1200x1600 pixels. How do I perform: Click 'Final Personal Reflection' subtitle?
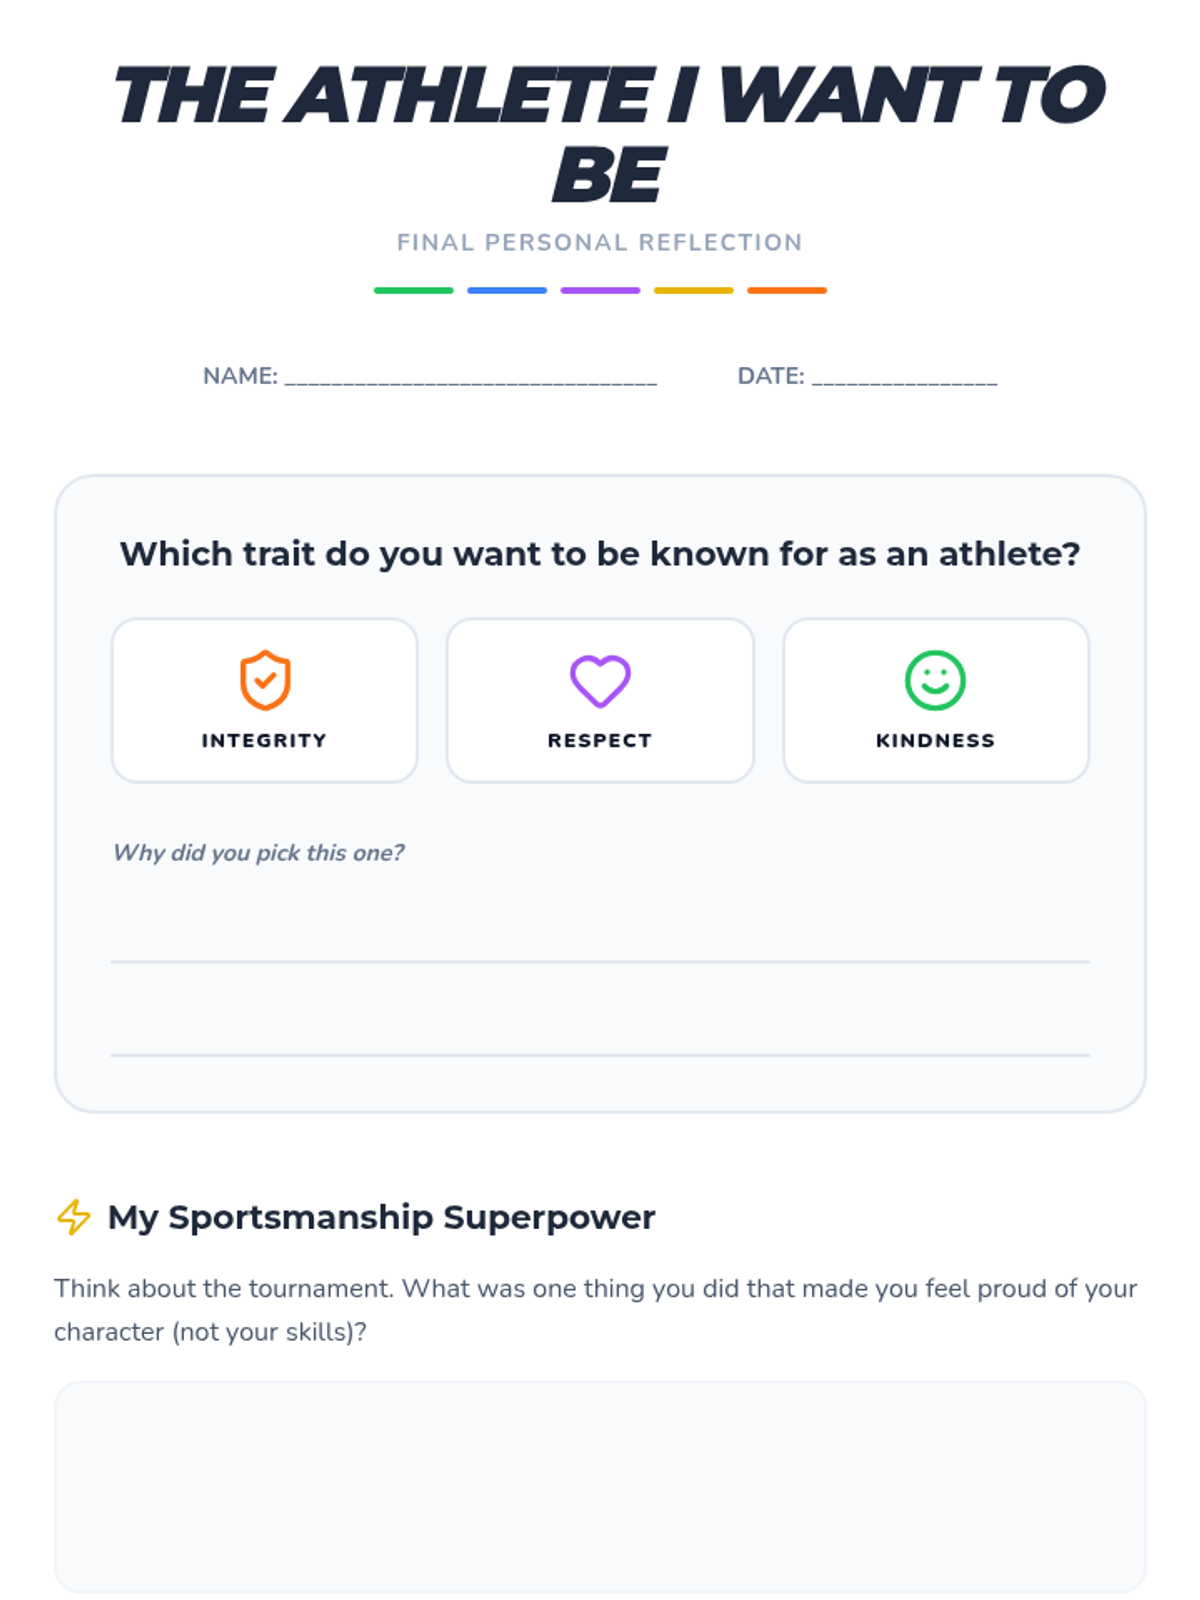pyautogui.click(x=600, y=242)
